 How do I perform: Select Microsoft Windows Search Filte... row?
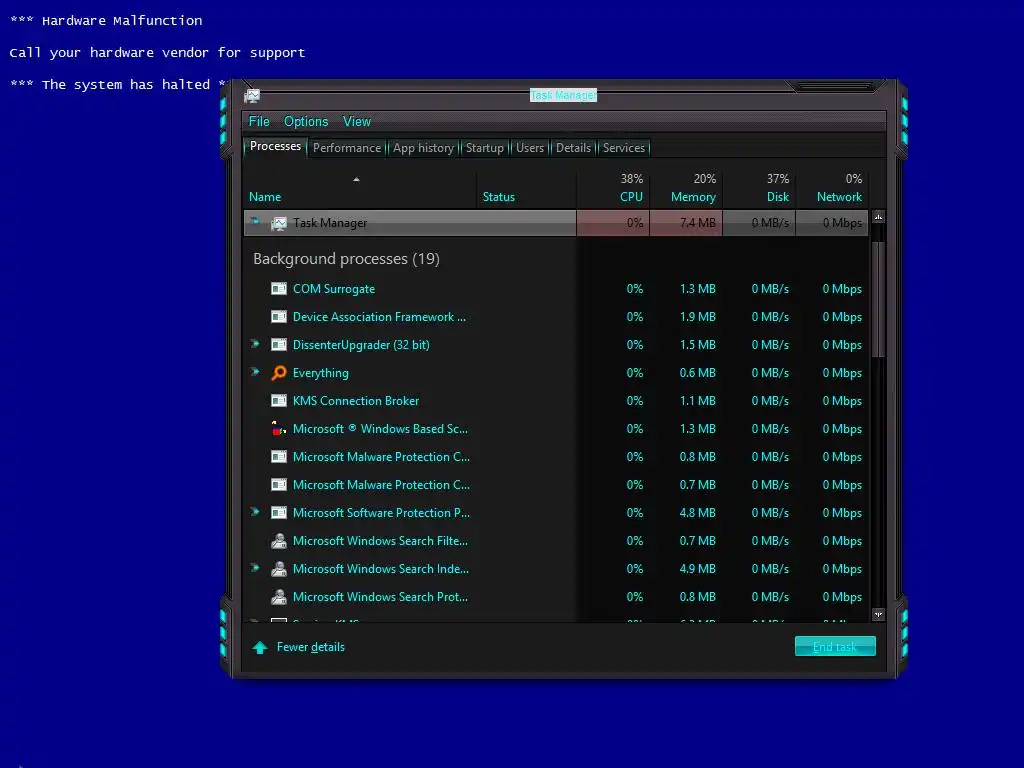pos(556,541)
